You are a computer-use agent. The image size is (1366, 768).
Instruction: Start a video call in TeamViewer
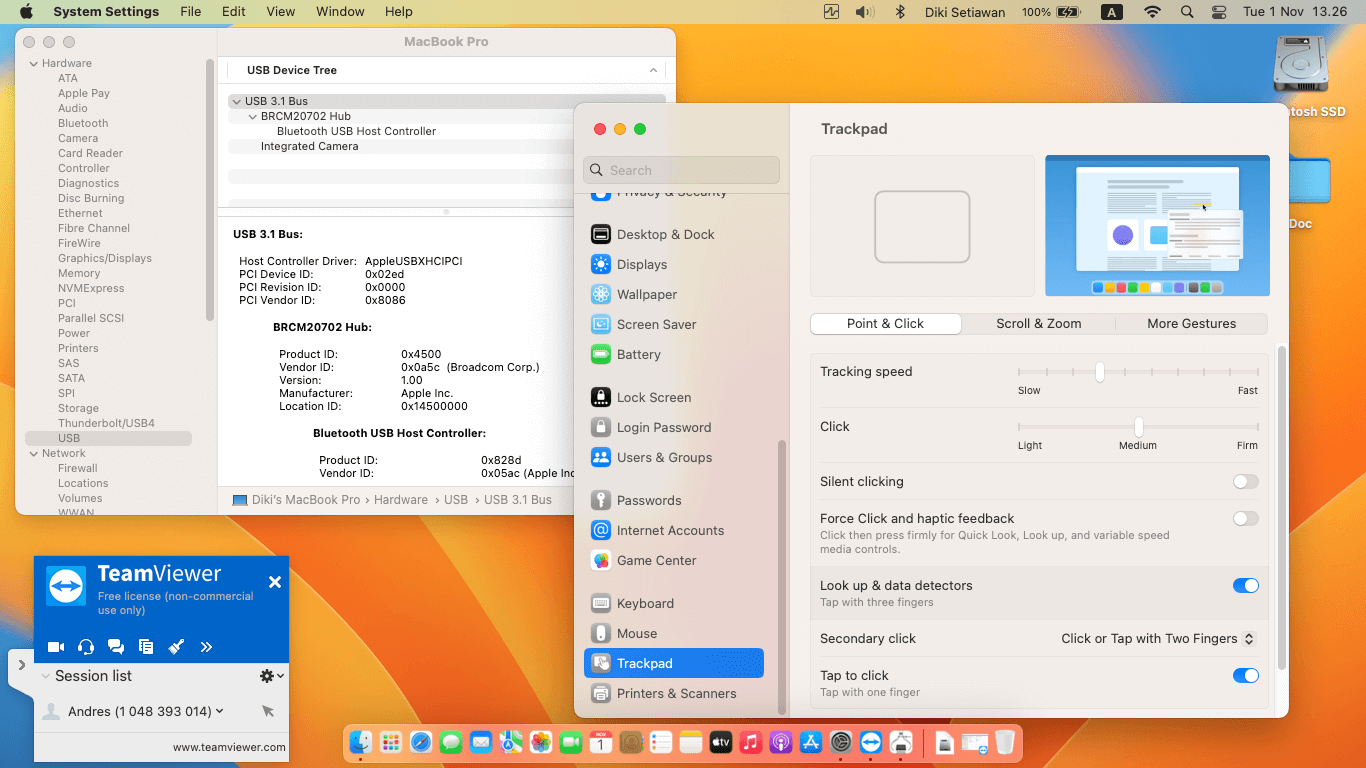[x=56, y=646]
